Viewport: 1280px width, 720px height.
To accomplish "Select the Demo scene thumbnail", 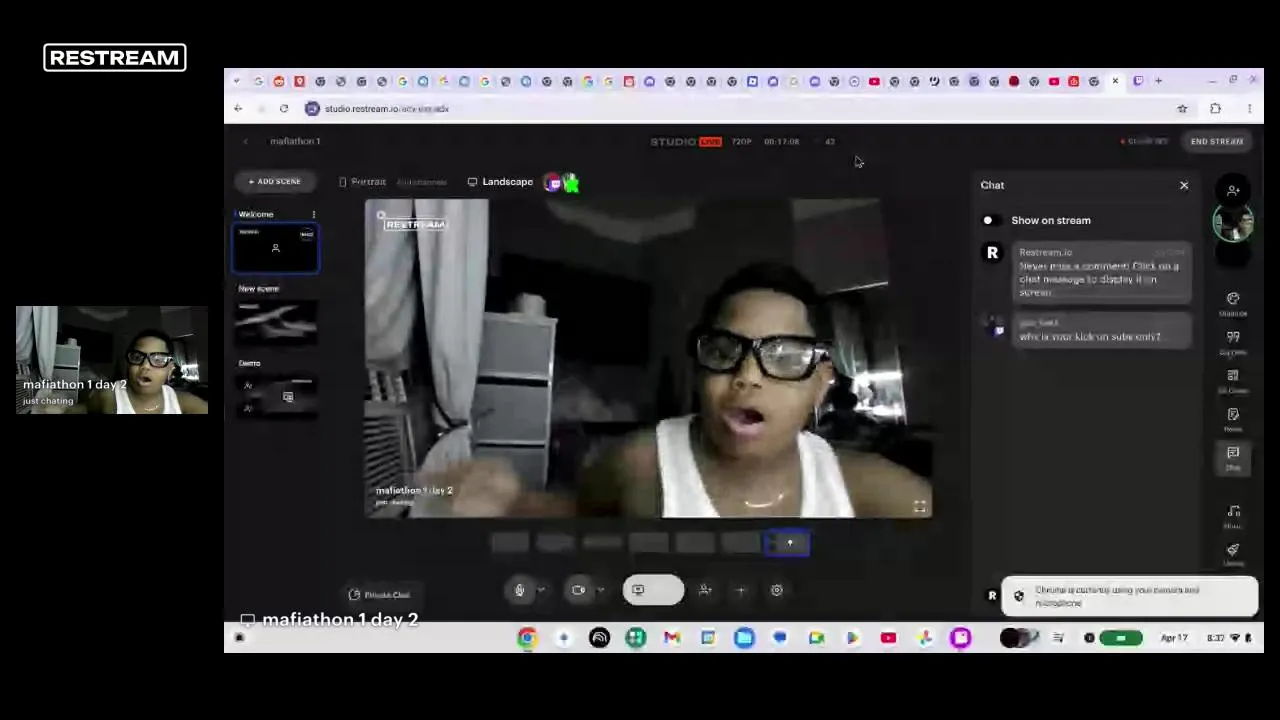I will (276, 396).
